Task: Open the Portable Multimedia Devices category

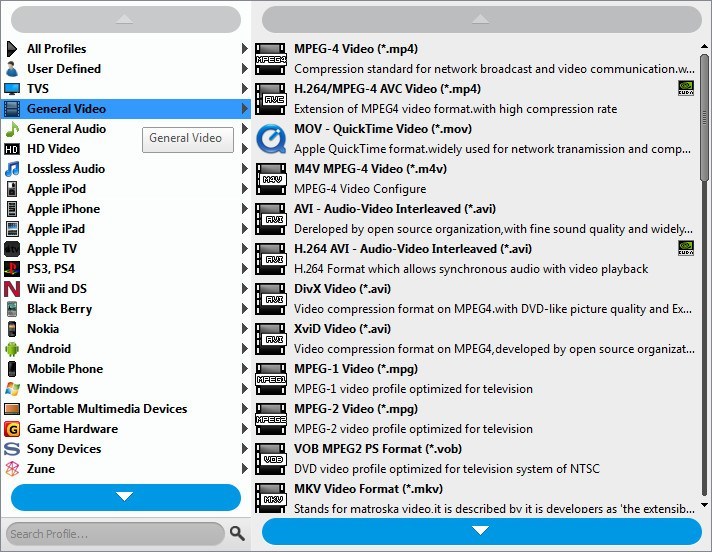Action: click(126, 409)
